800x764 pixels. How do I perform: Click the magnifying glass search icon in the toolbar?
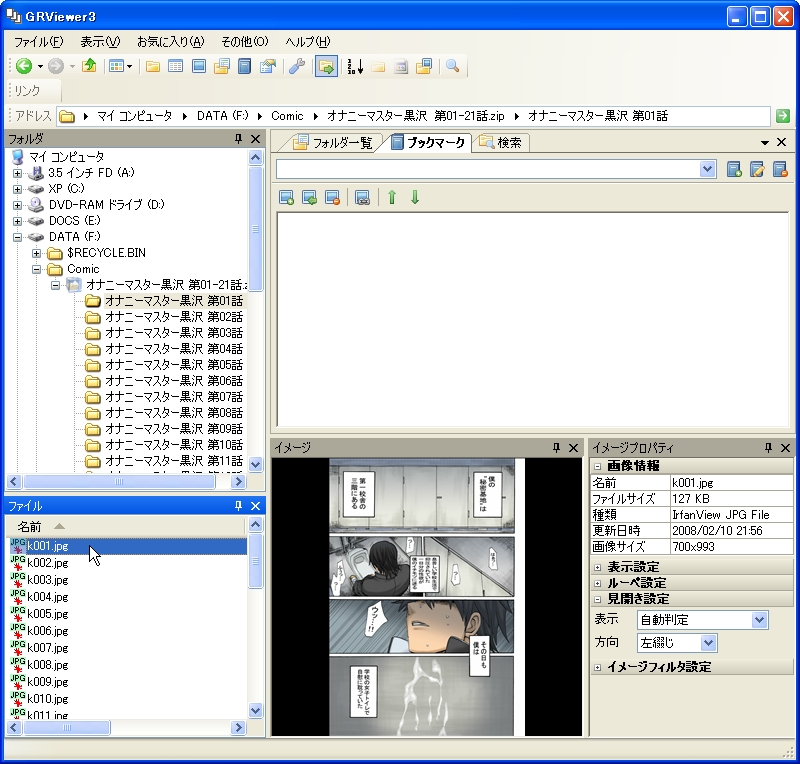coord(453,66)
